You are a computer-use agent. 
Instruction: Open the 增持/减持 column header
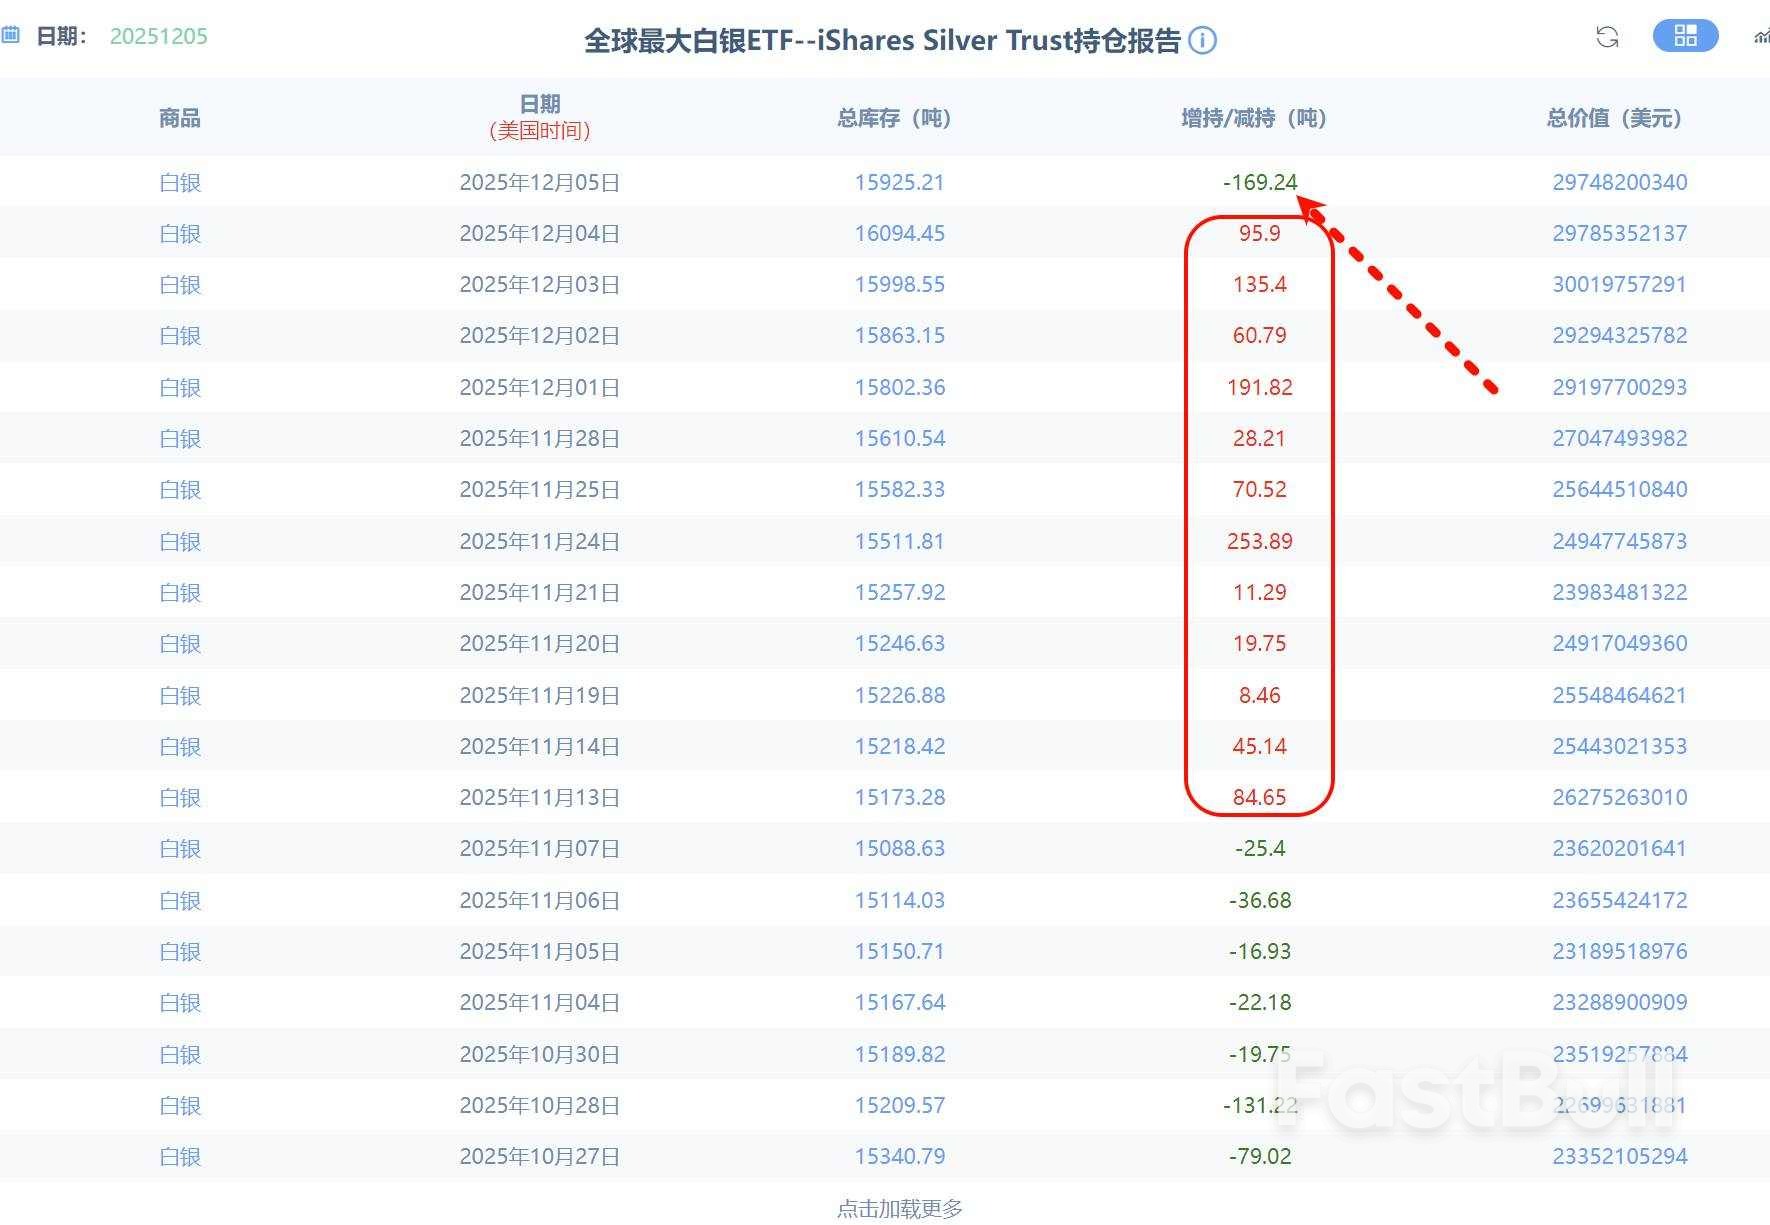point(1251,117)
